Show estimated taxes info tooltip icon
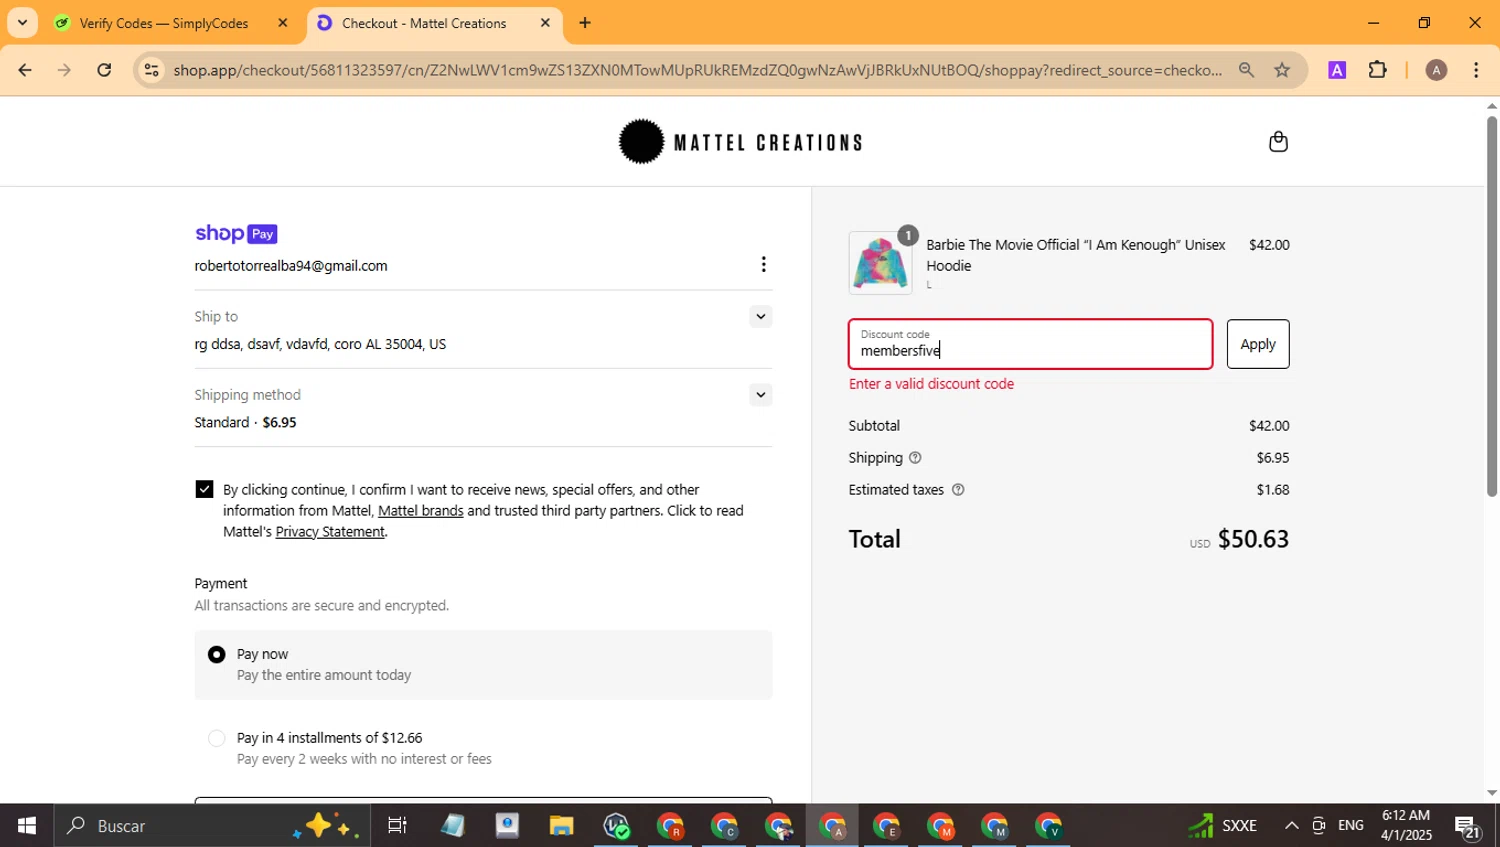1500x847 pixels. click(x=958, y=490)
